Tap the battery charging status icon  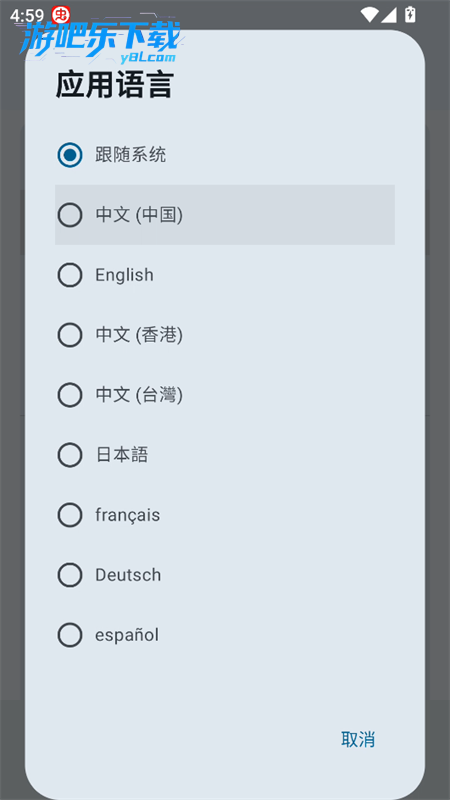410,14
